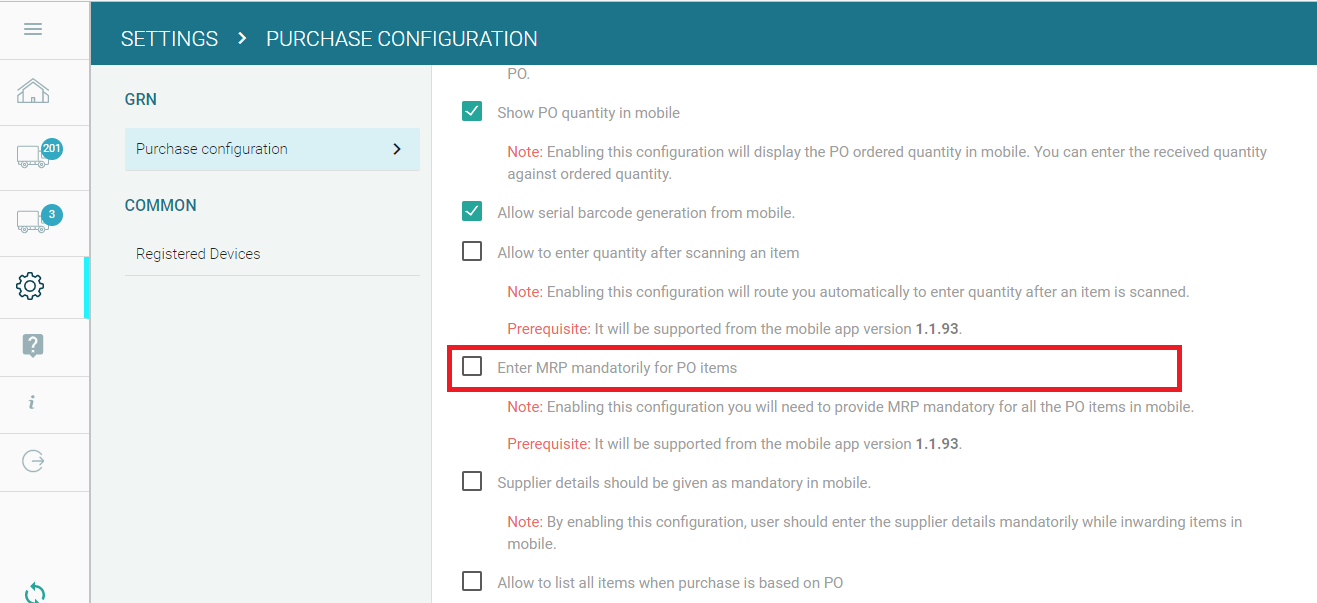The image size is (1317, 603).
Task: Go to the home warehouse icon
Action: [x=33, y=92]
